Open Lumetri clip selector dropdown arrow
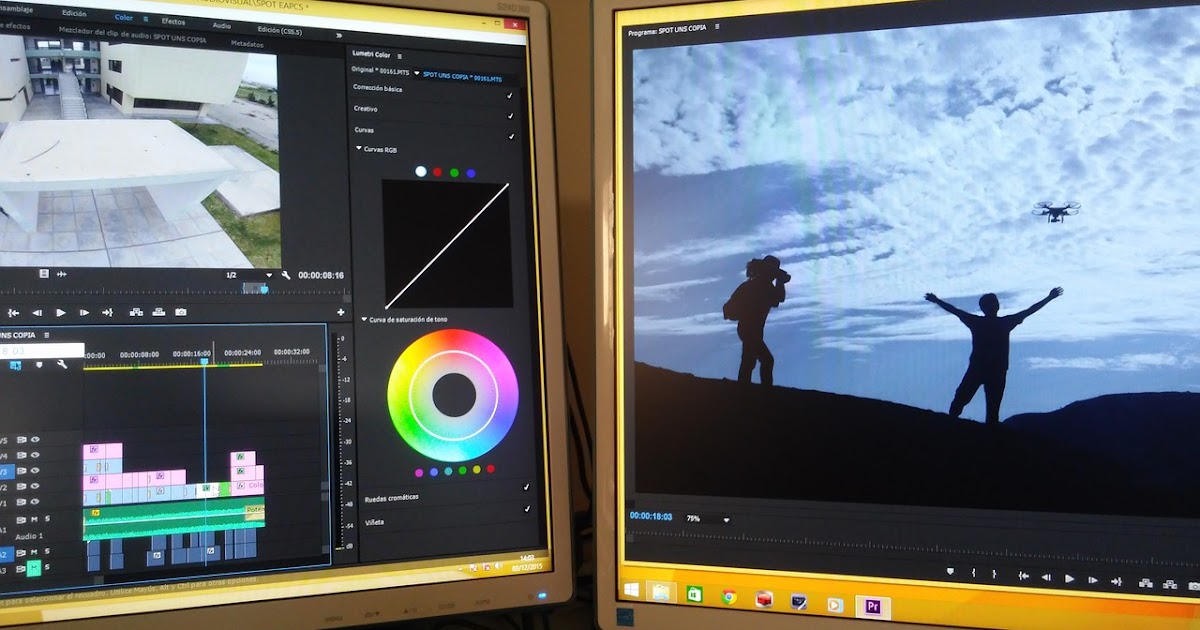1200x630 pixels. [416, 74]
